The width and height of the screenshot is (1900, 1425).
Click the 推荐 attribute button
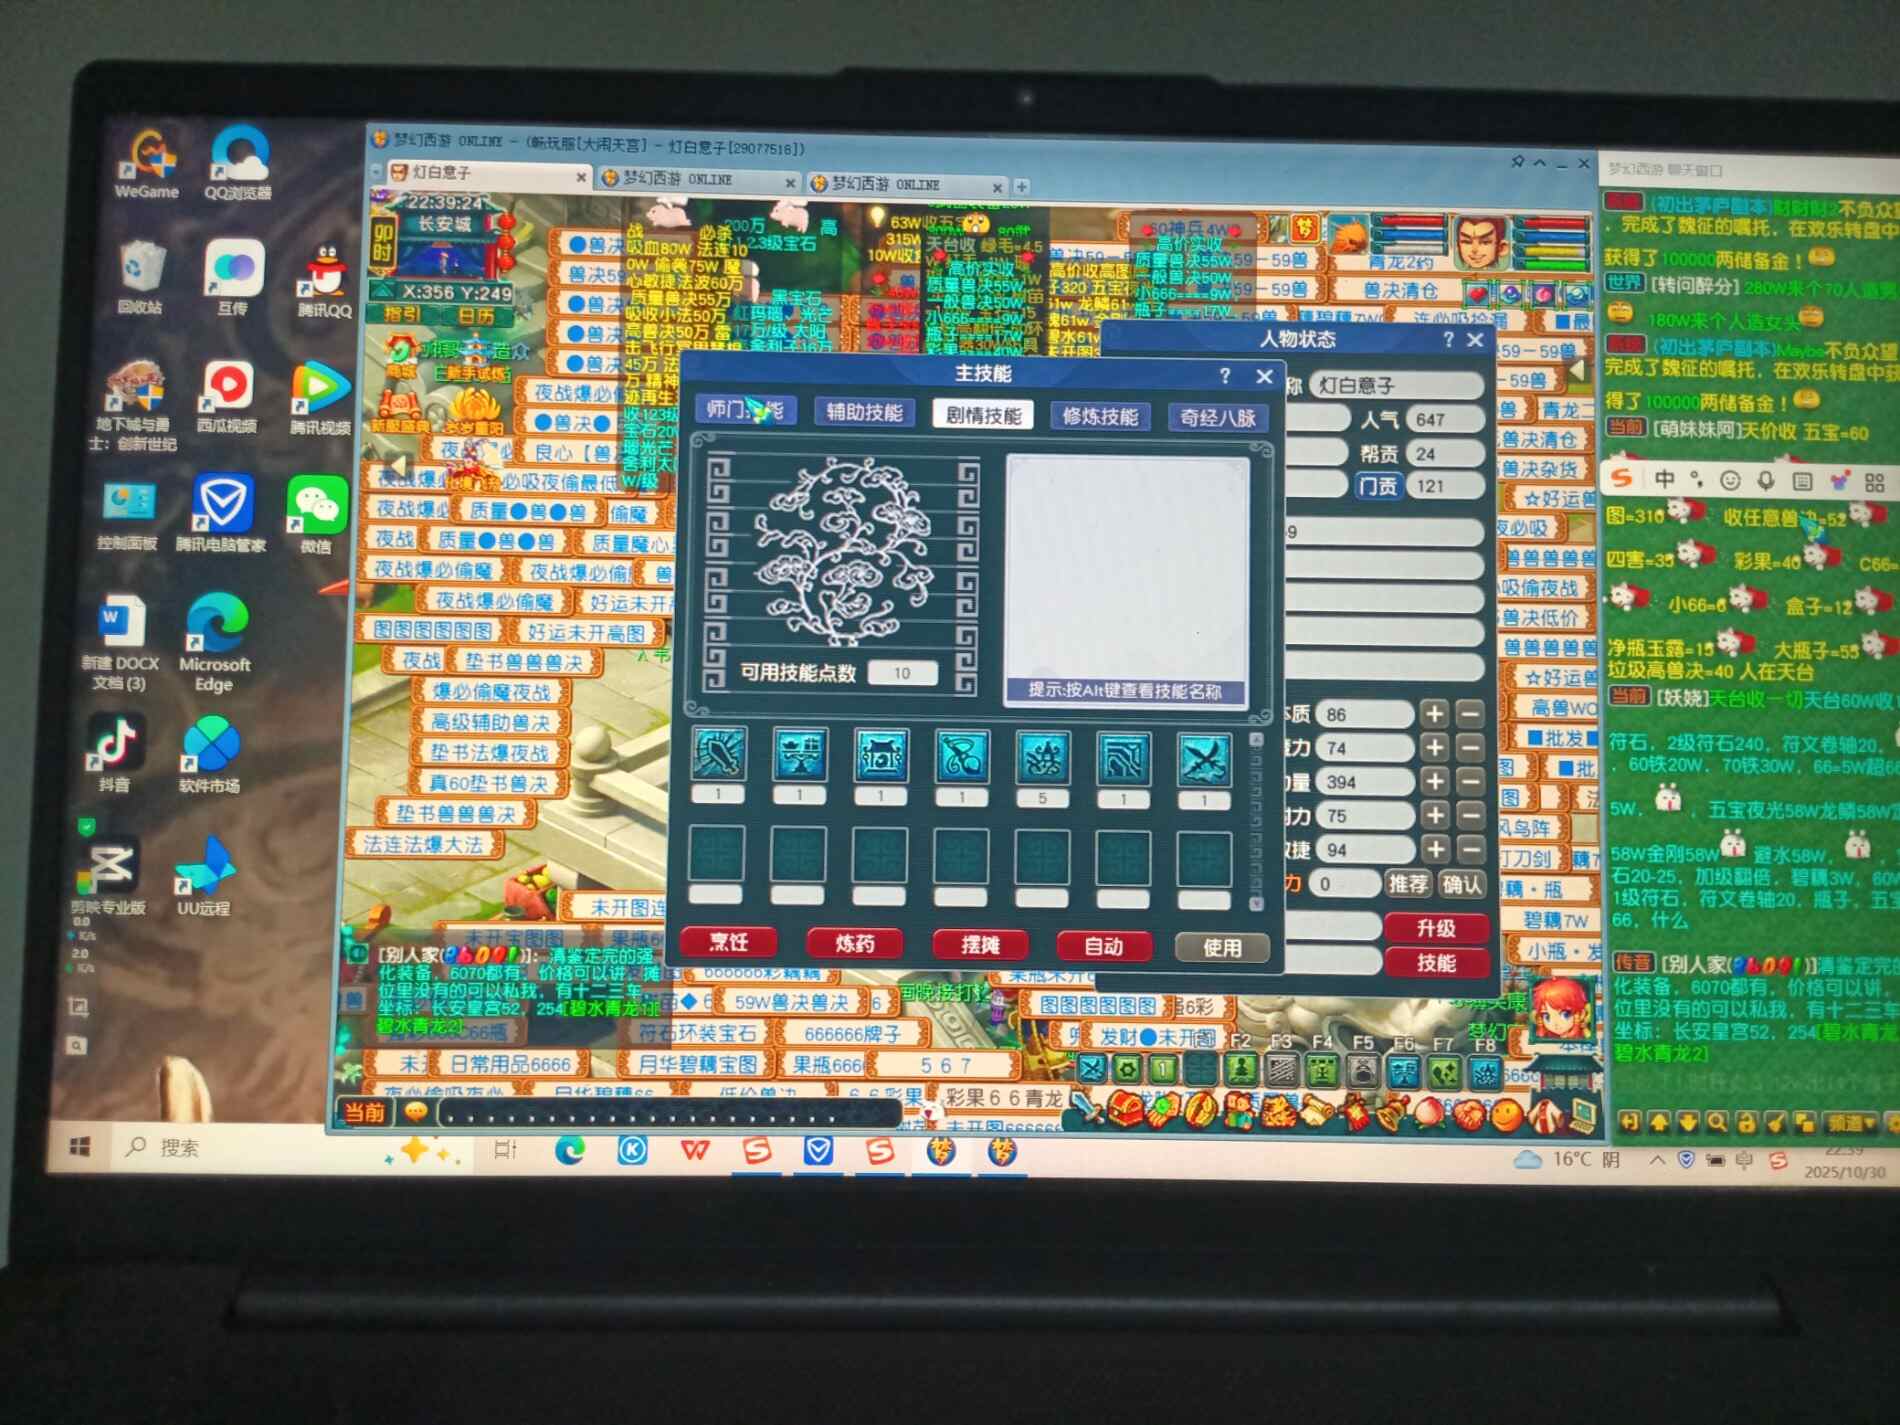coord(1408,884)
